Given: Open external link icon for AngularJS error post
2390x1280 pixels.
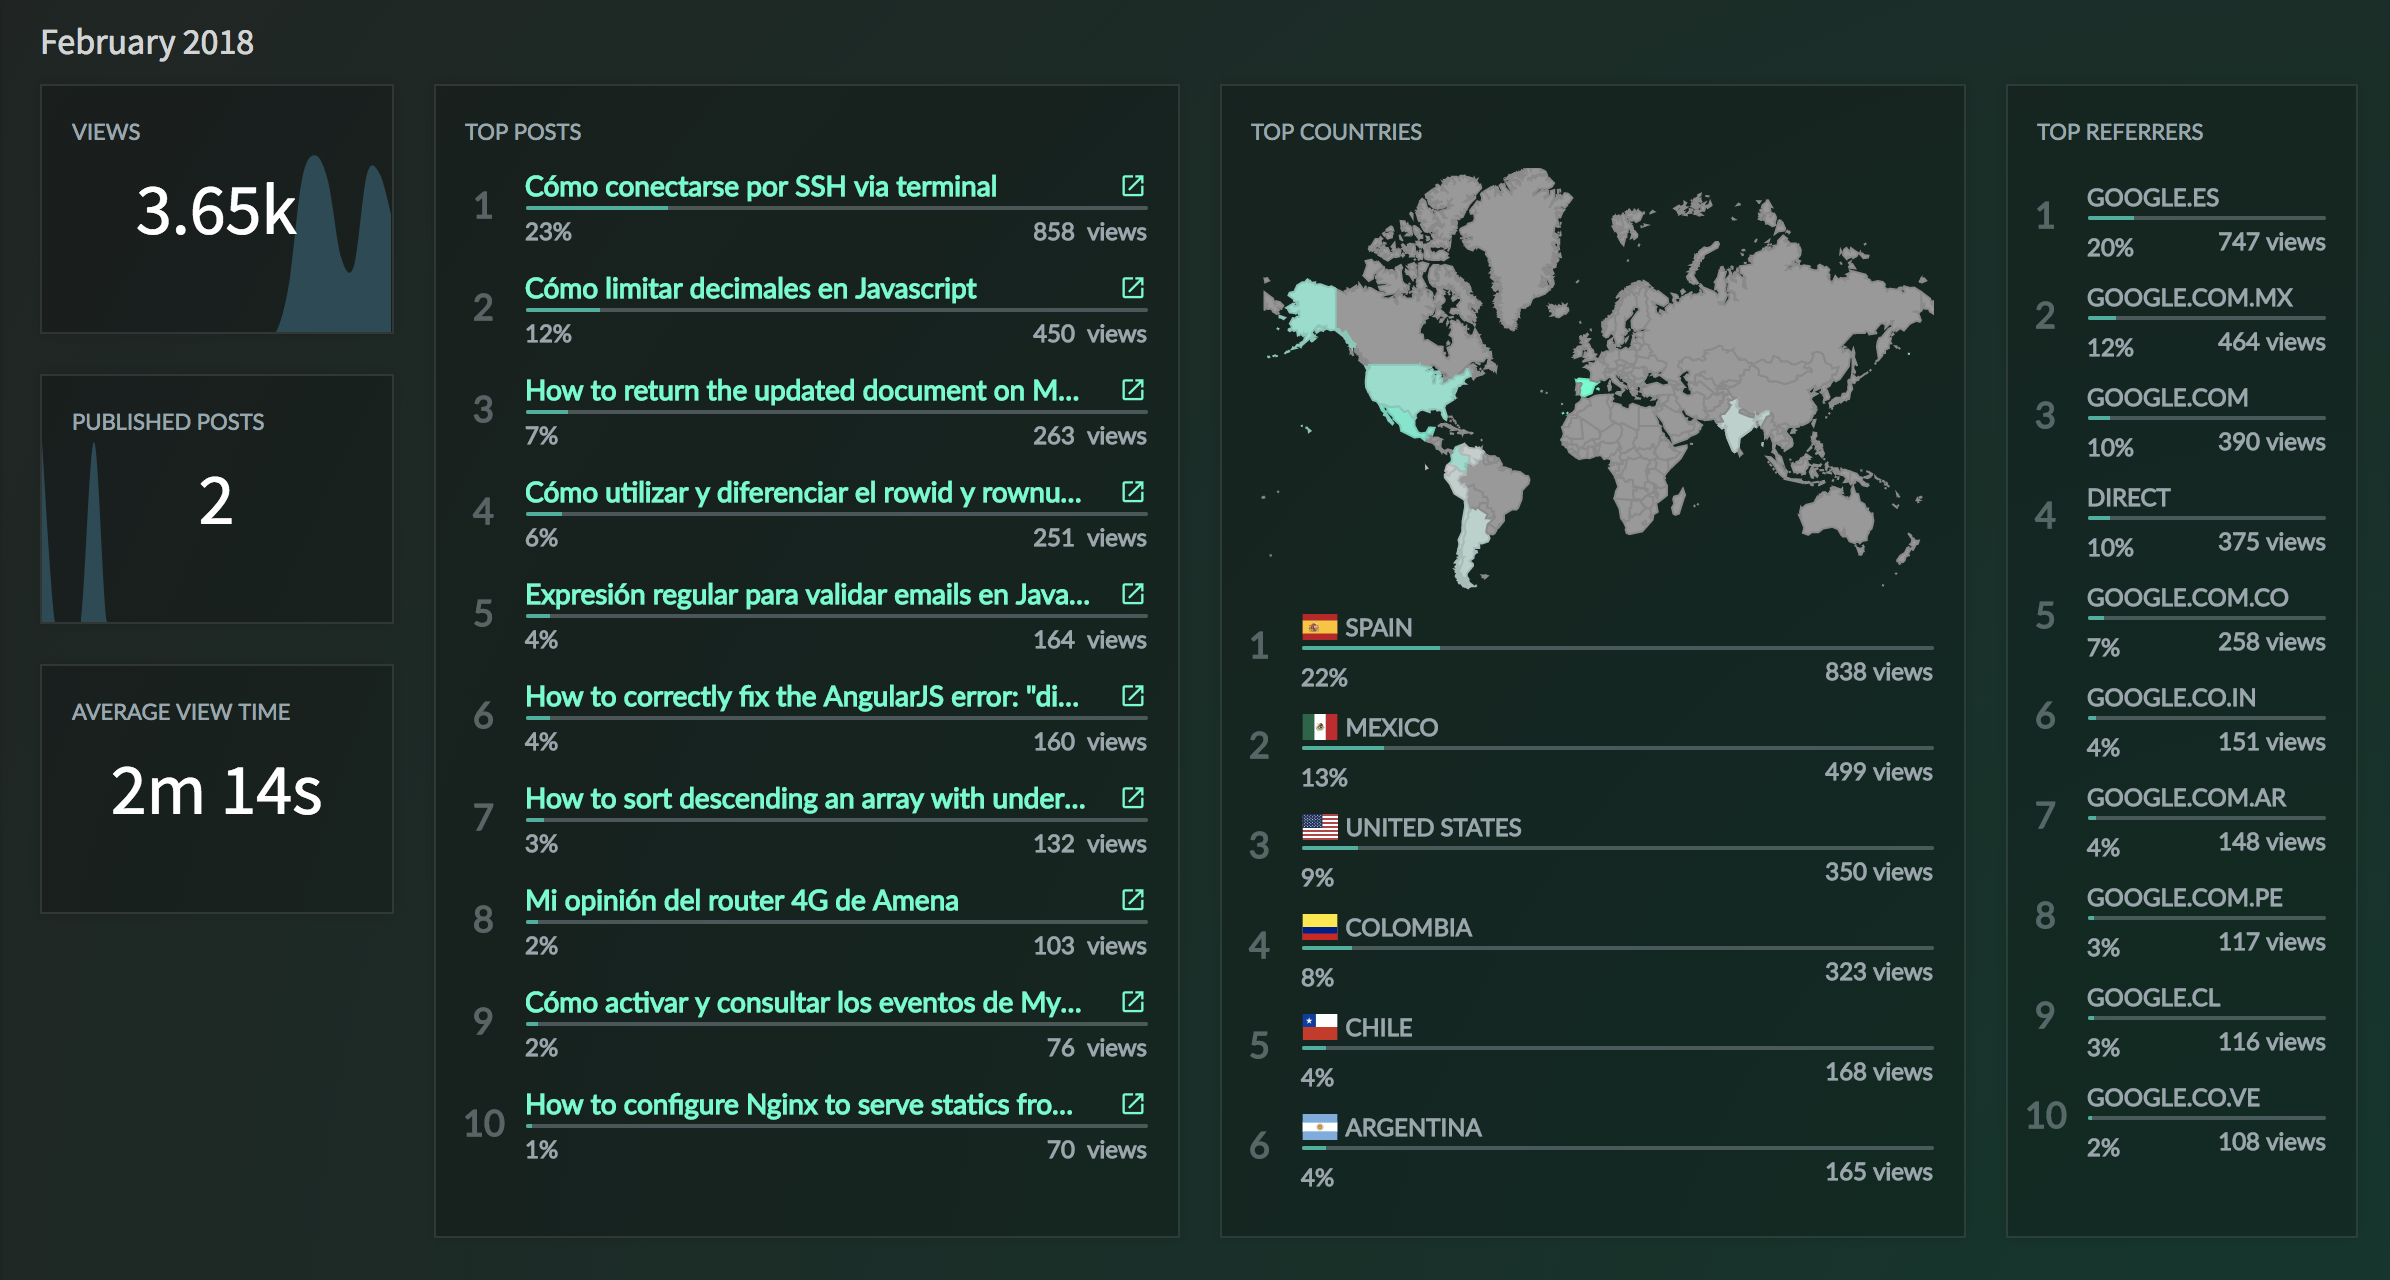Looking at the screenshot, I should [x=1132, y=696].
